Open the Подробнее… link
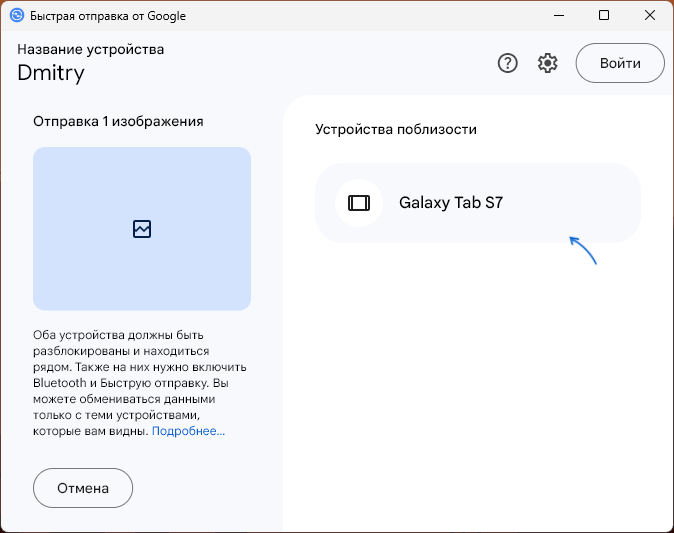674x533 pixels. pyautogui.click(x=188, y=431)
